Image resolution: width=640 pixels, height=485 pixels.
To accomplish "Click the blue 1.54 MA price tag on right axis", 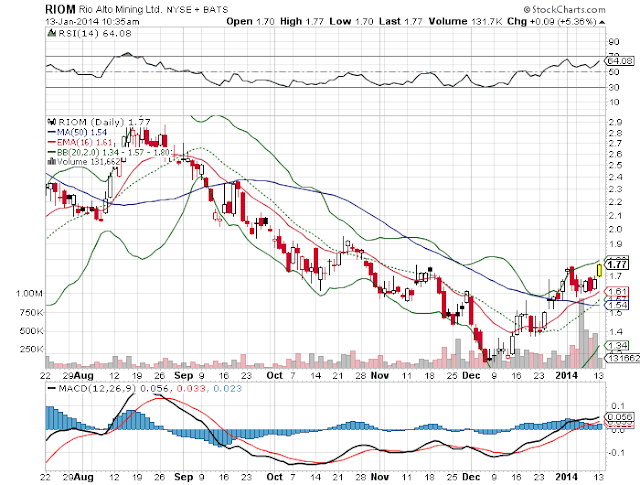I will coord(617,305).
